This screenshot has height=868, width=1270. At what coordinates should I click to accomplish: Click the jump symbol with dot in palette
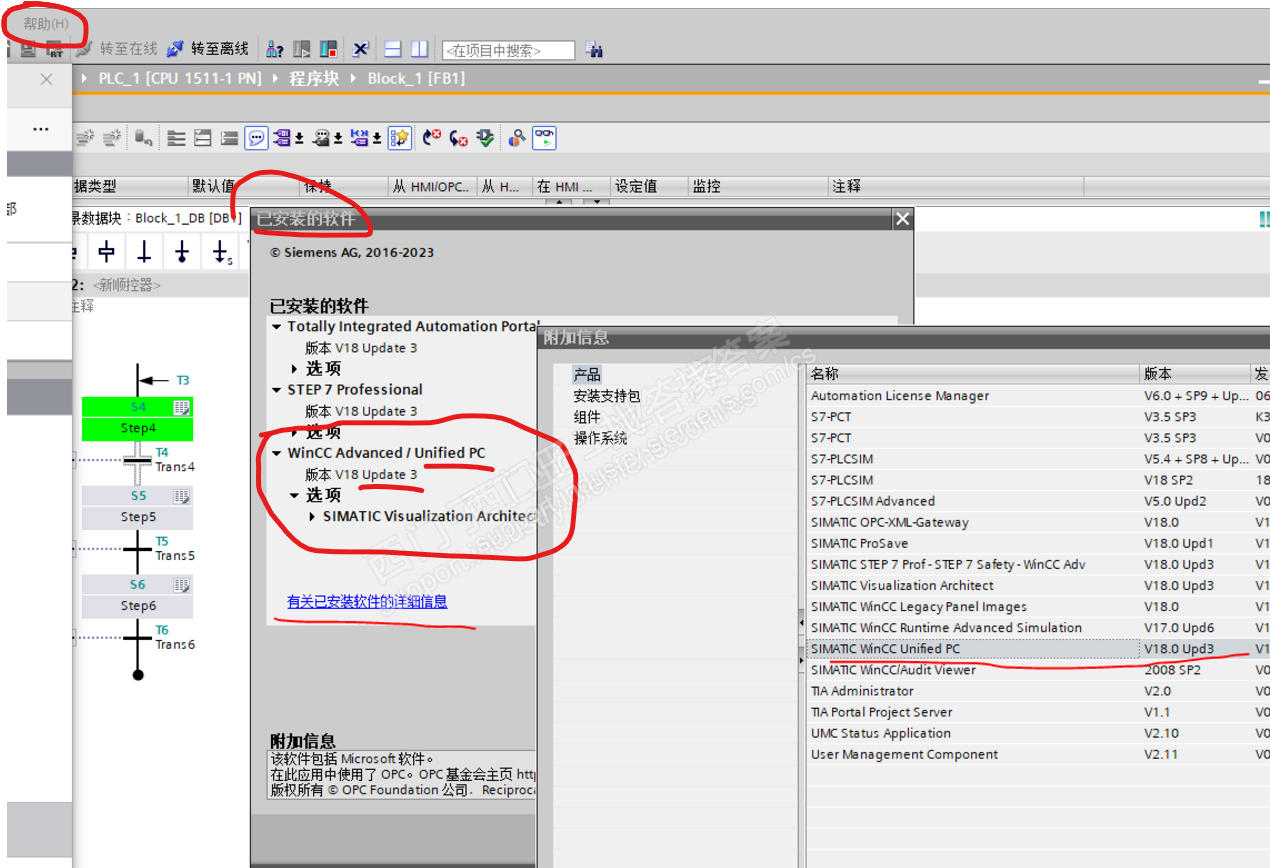[181, 252]
